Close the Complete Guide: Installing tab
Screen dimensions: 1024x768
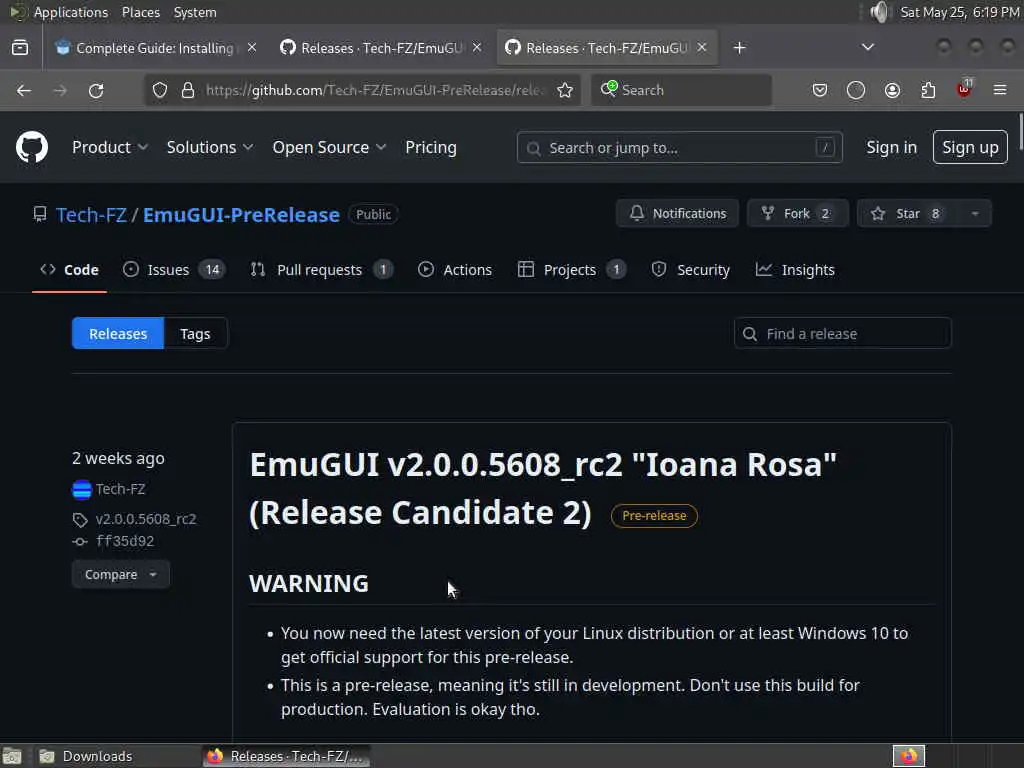pos(252,48)
